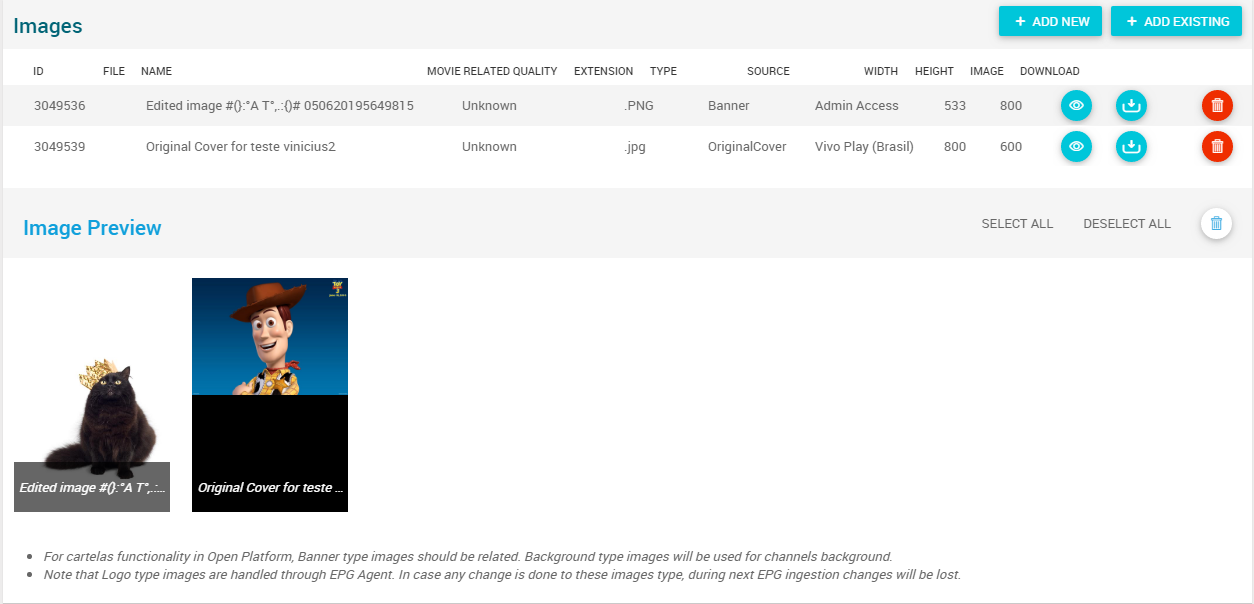Sort by the Name column header
The image size is (1254, 604).
click(x=156, y=71)
